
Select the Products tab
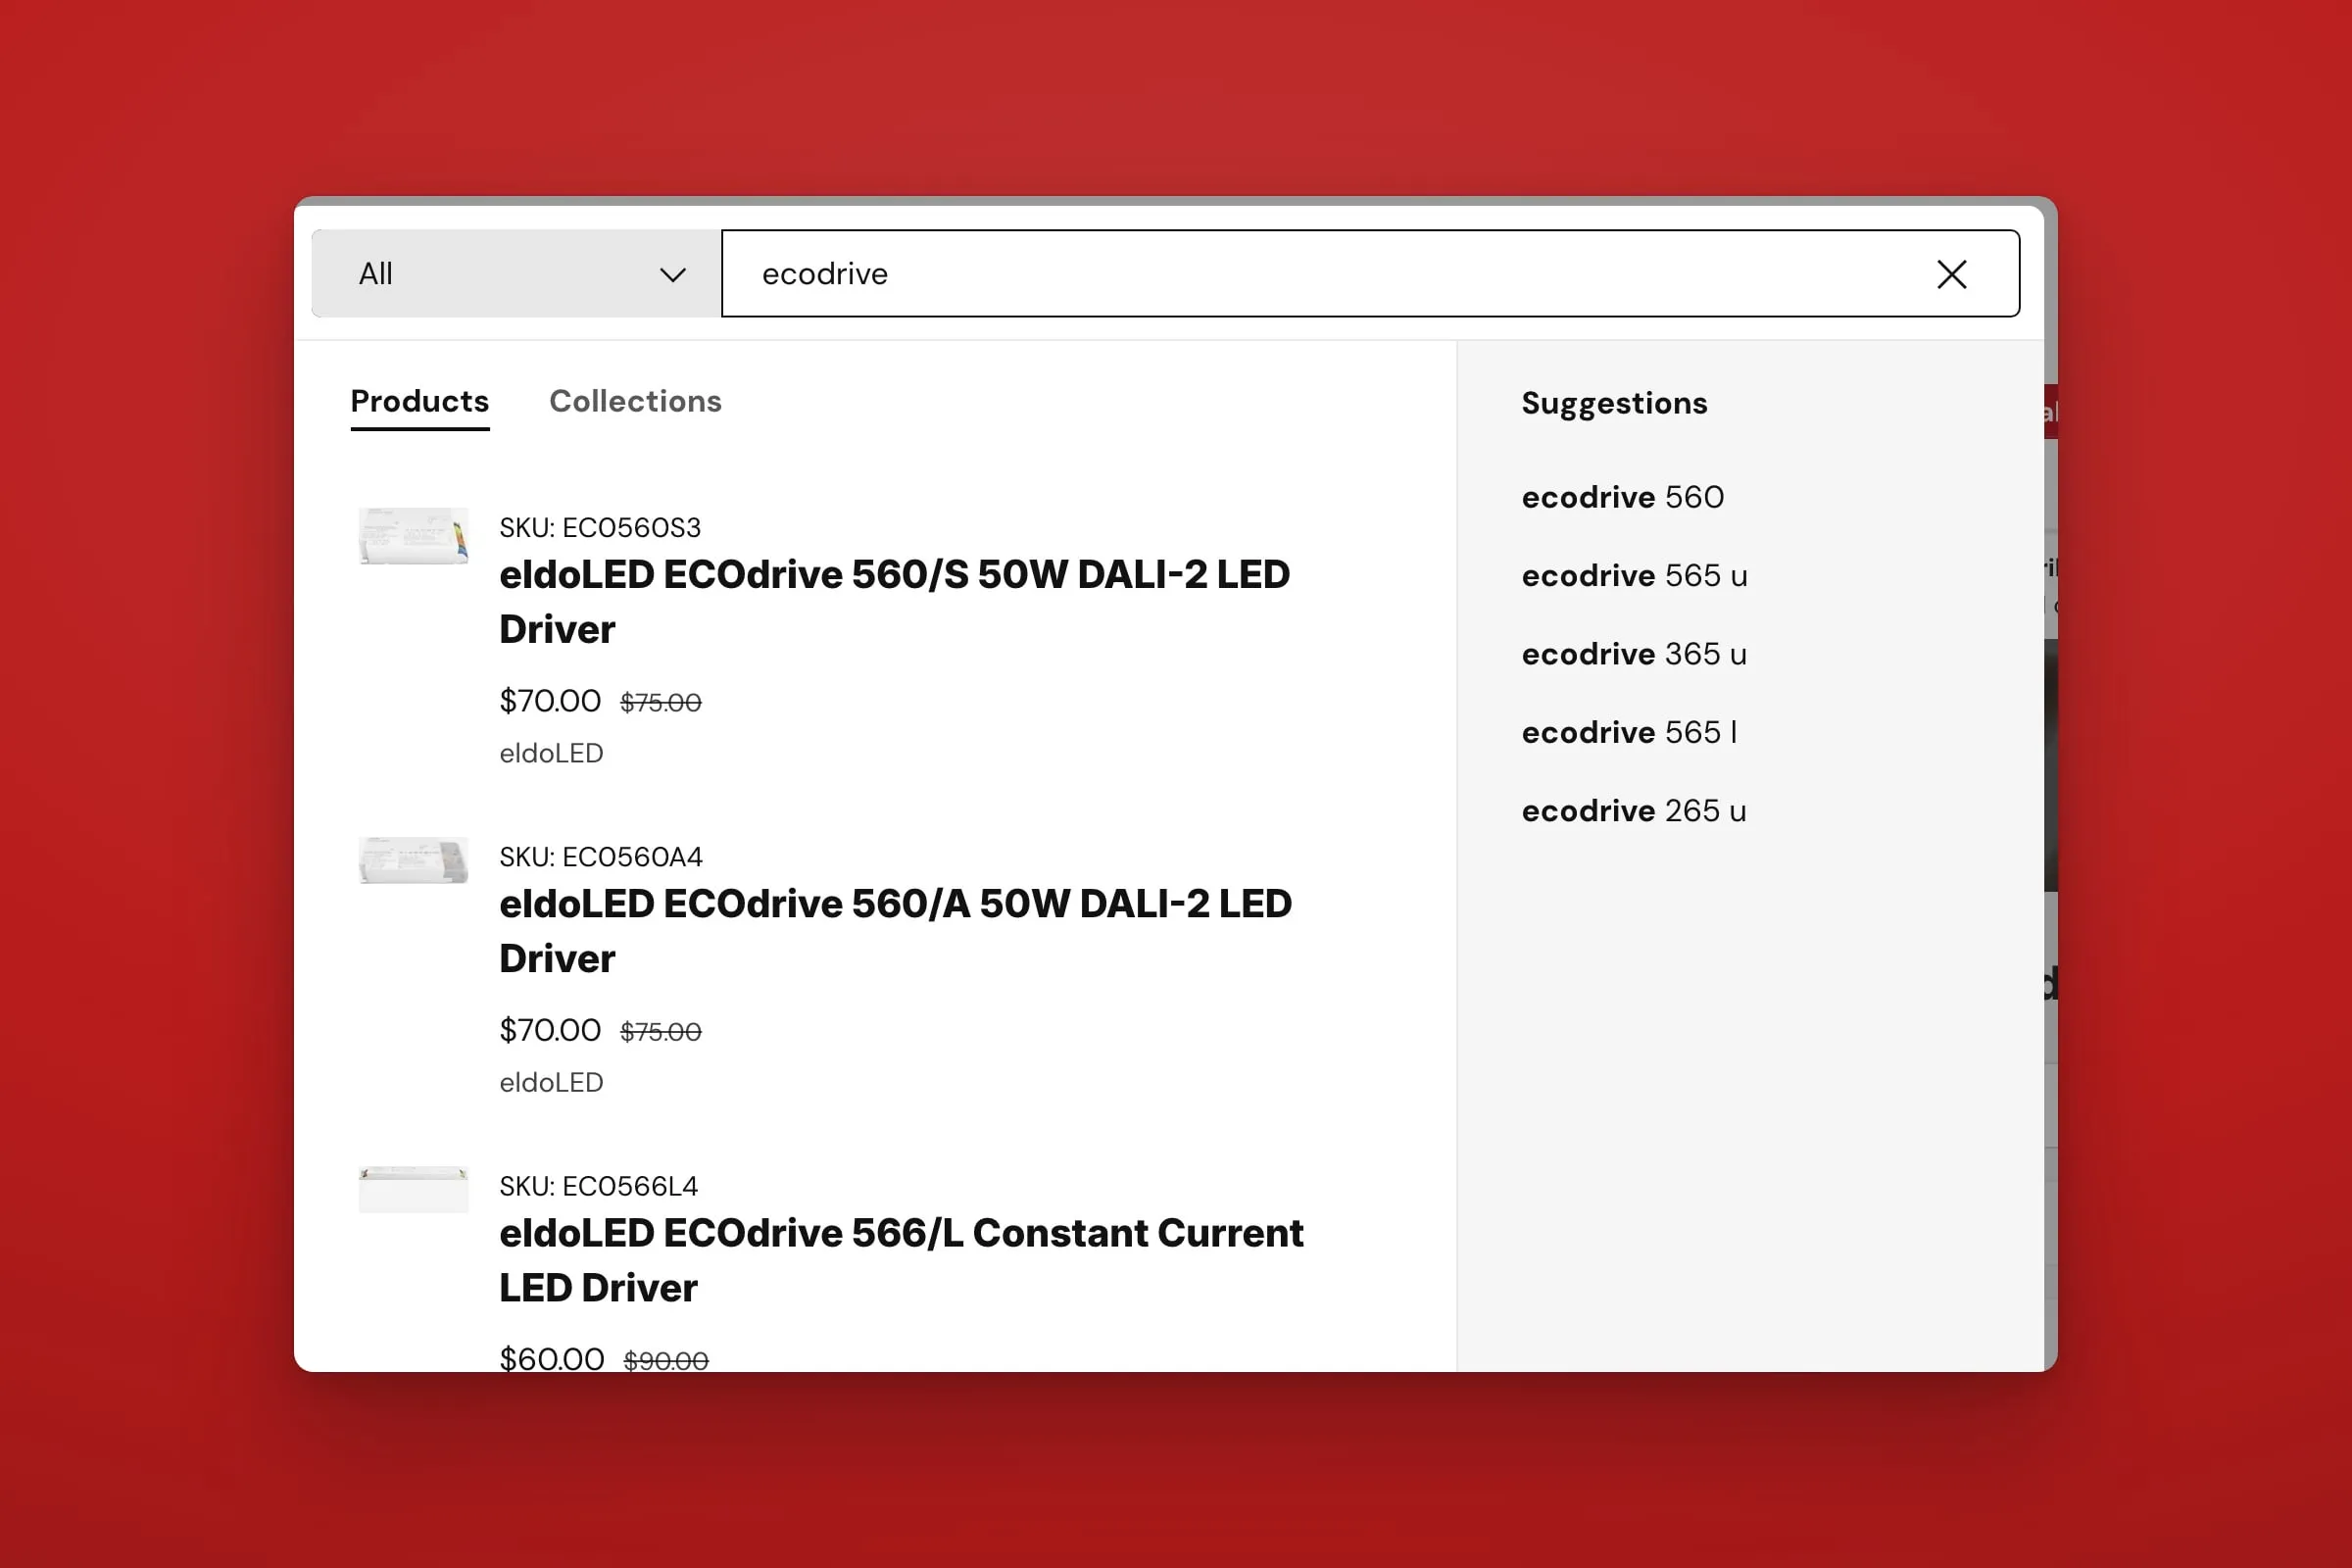pyautogui.click(x=420, y=401)
